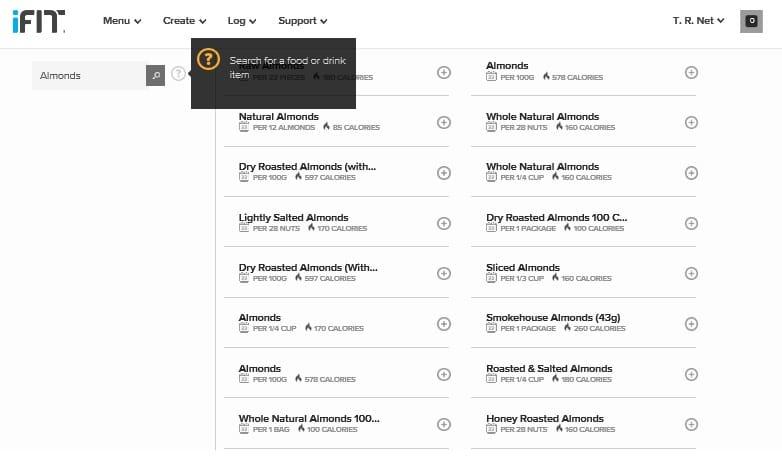Click 'PER 1 BAG' under Whole Natural Almonds 100
The height and width of the screenshot is (460, 782).
(271, 430)
